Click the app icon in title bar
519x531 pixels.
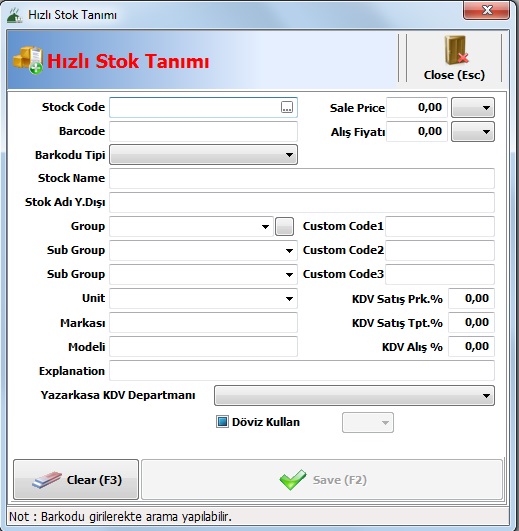point(15,15)
